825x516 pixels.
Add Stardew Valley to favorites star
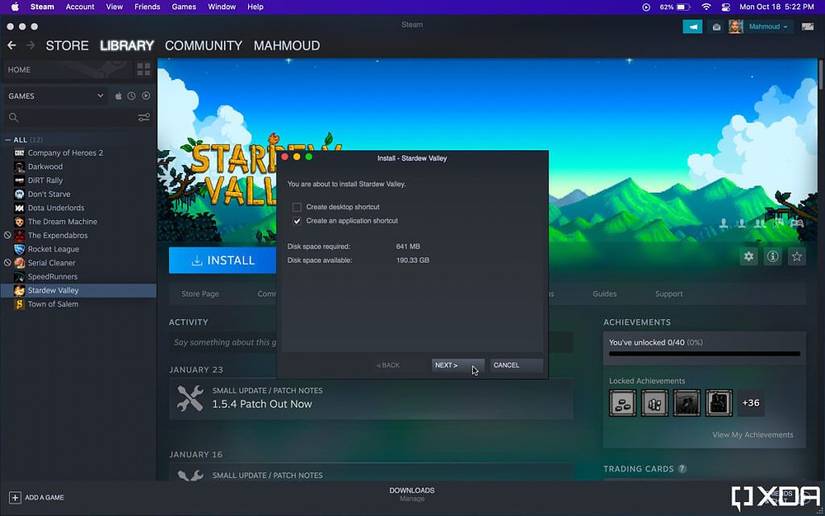pyautogui.click(x=797, y=257)
